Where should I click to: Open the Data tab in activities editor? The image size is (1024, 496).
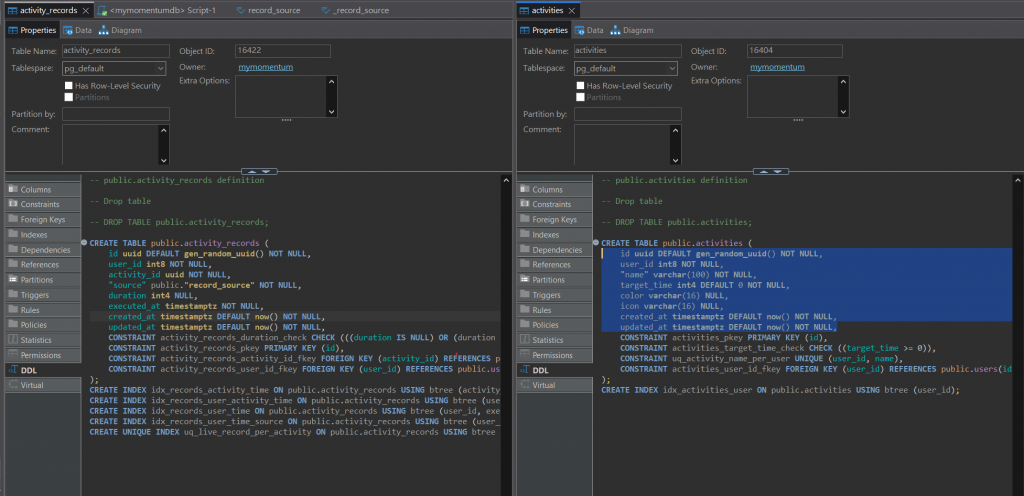click(589, 30)
